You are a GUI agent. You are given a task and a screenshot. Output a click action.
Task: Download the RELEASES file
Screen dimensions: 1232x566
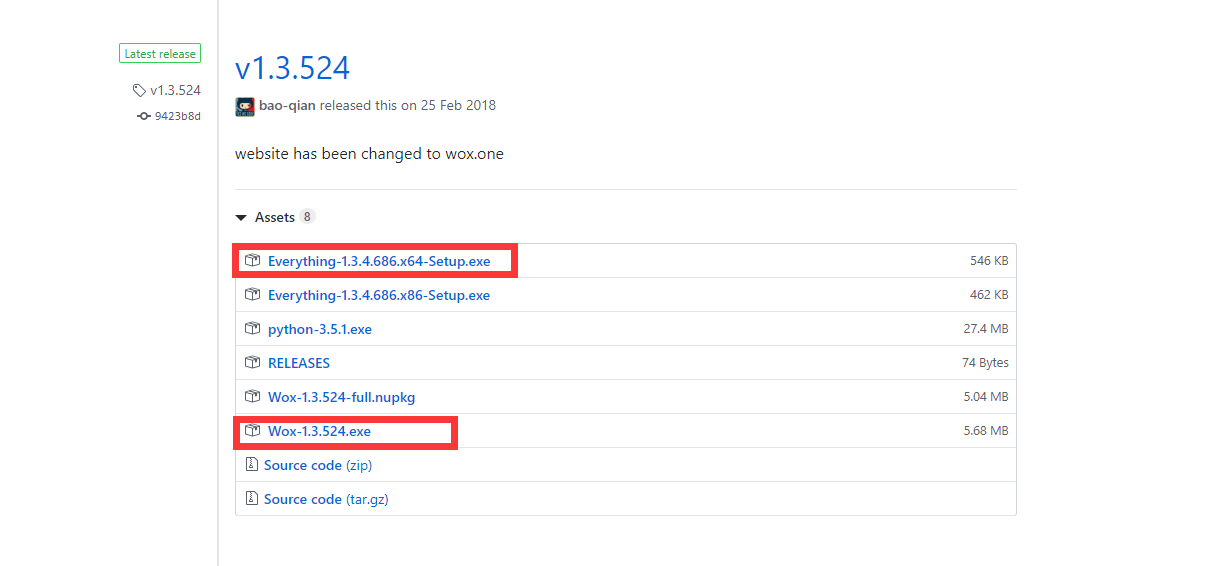(299, 363)
